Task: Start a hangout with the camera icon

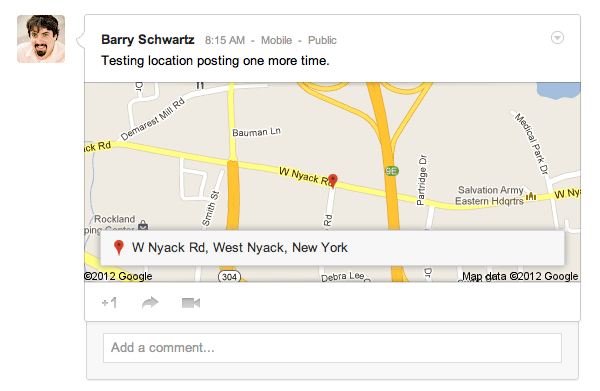Action: click(x=191, y=303)
